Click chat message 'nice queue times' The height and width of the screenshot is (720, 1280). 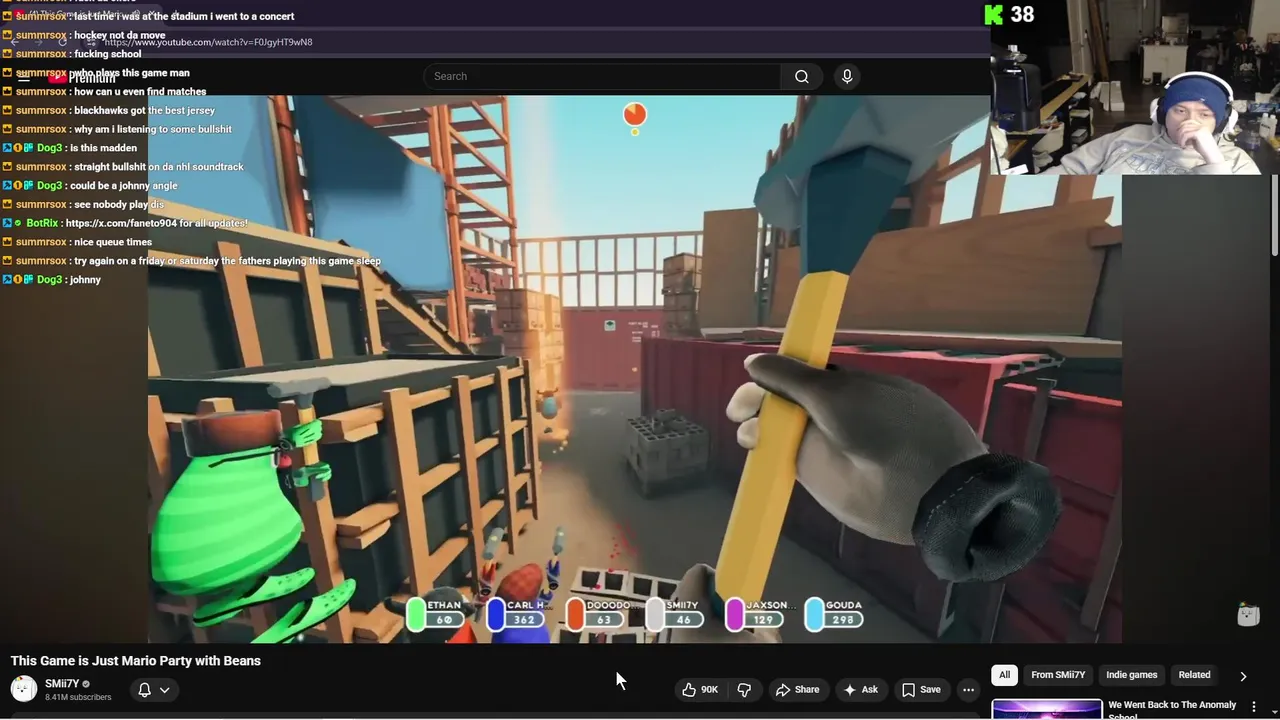[113, 242]
